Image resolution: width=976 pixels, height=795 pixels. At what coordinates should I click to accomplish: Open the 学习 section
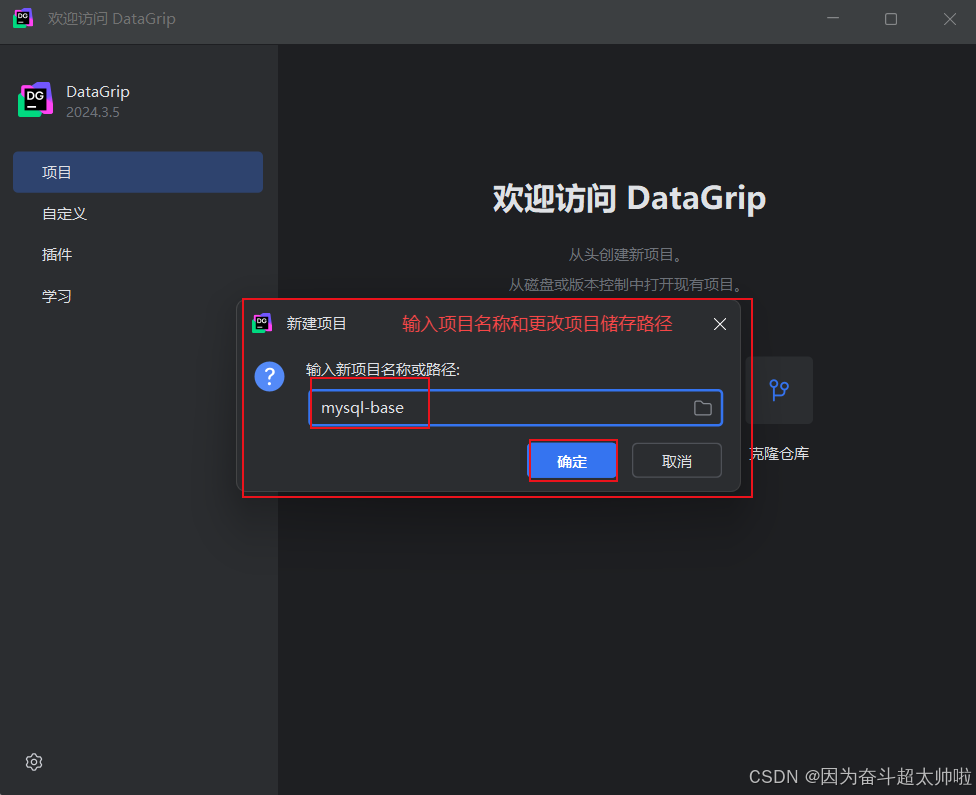[x=57, y=296]
